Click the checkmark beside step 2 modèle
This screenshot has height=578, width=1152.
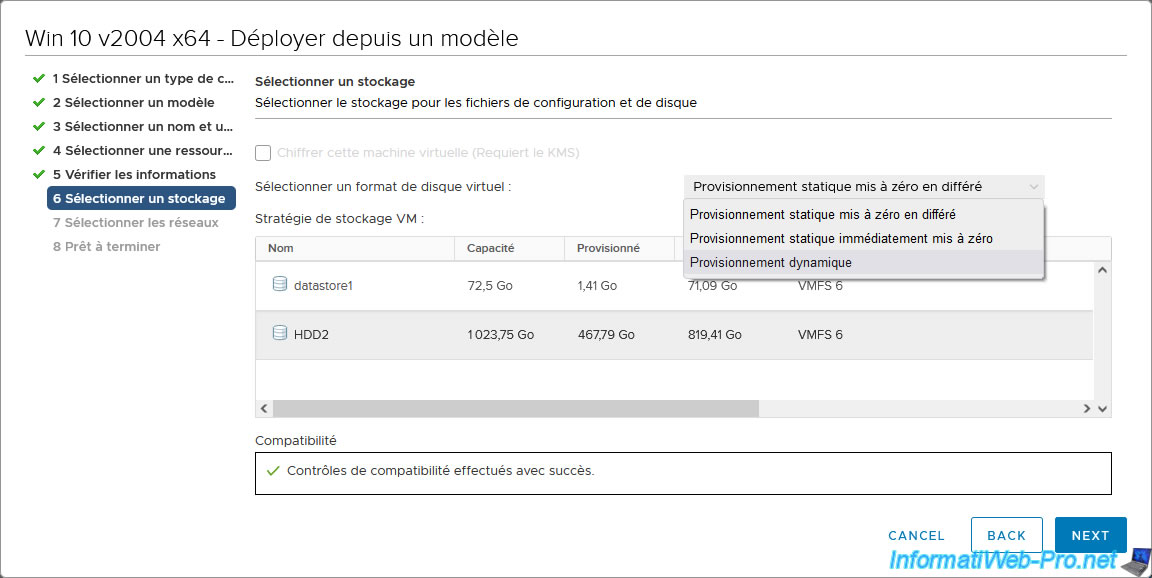coord(39,102)
